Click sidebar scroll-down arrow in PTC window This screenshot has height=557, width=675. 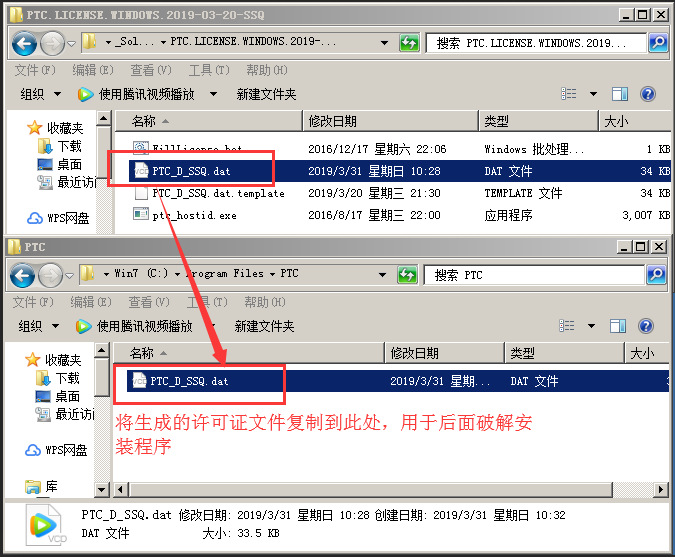click(102, 489)
